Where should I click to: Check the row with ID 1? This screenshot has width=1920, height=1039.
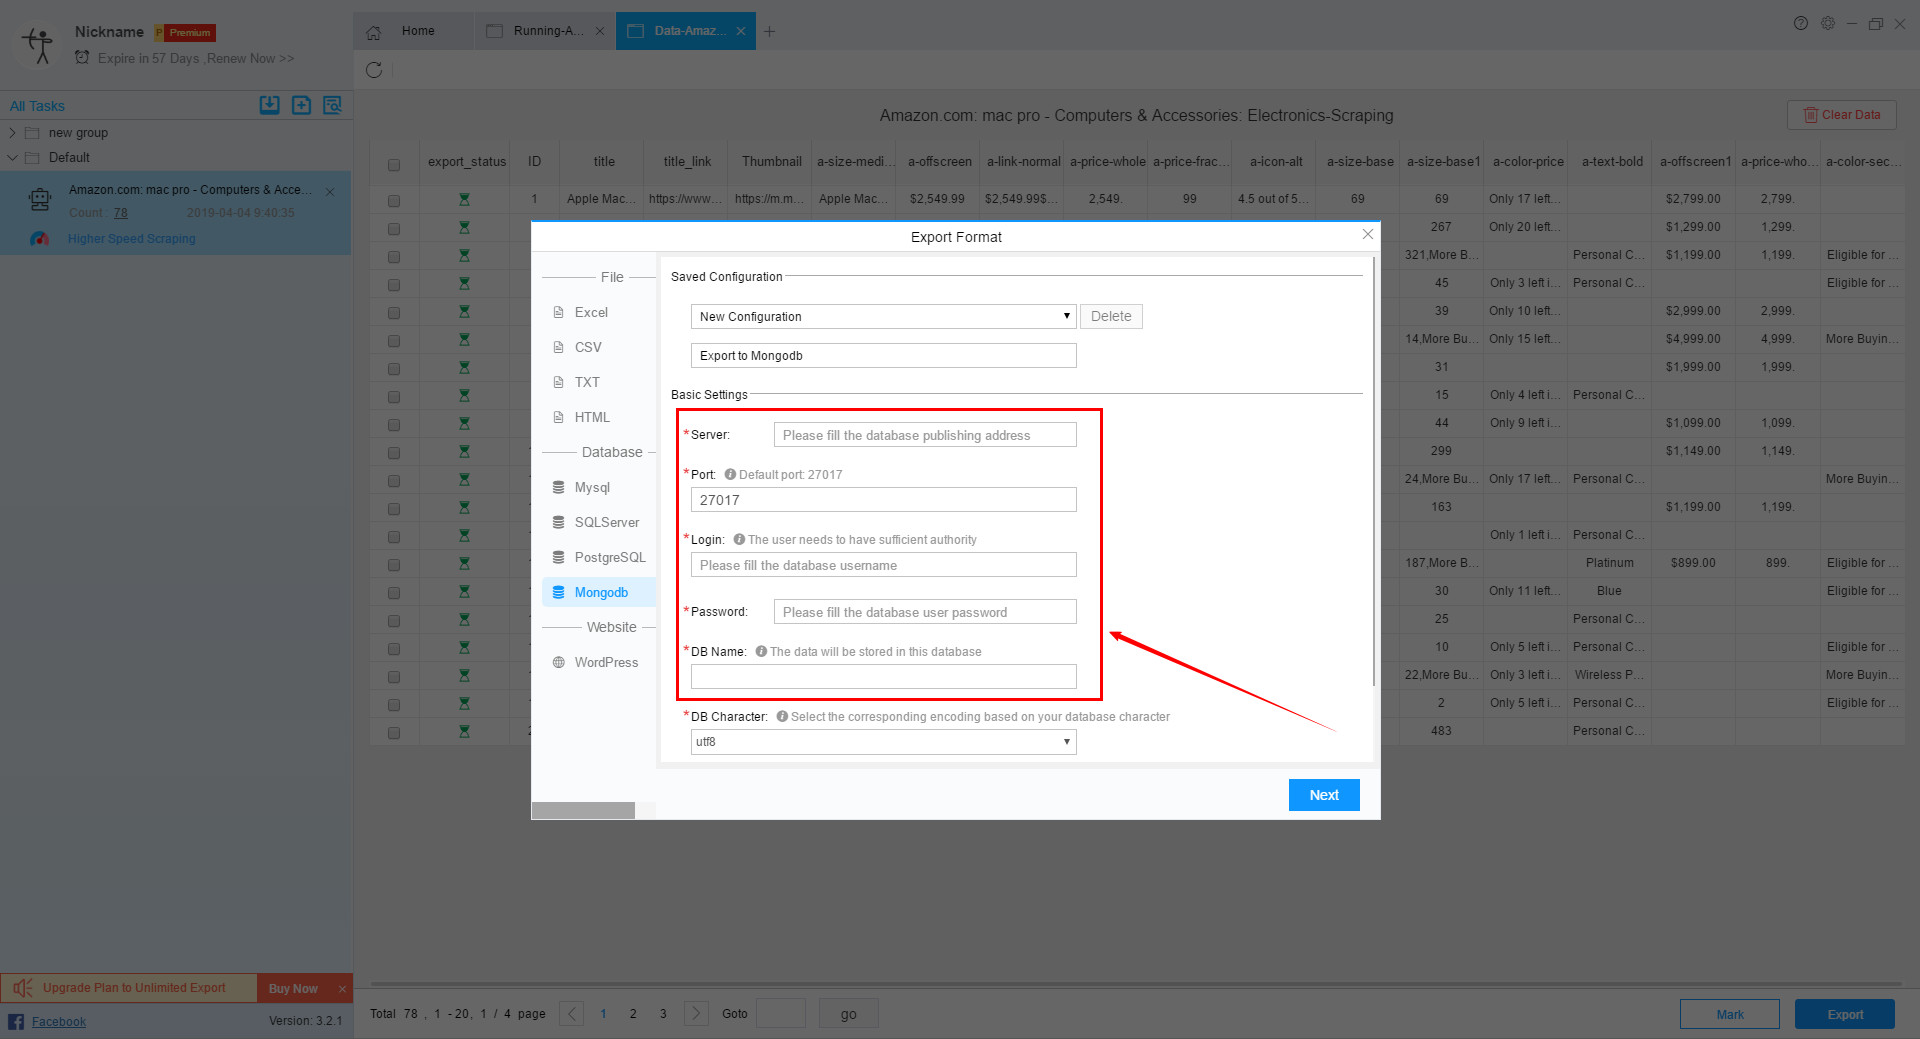pos(394,201)
